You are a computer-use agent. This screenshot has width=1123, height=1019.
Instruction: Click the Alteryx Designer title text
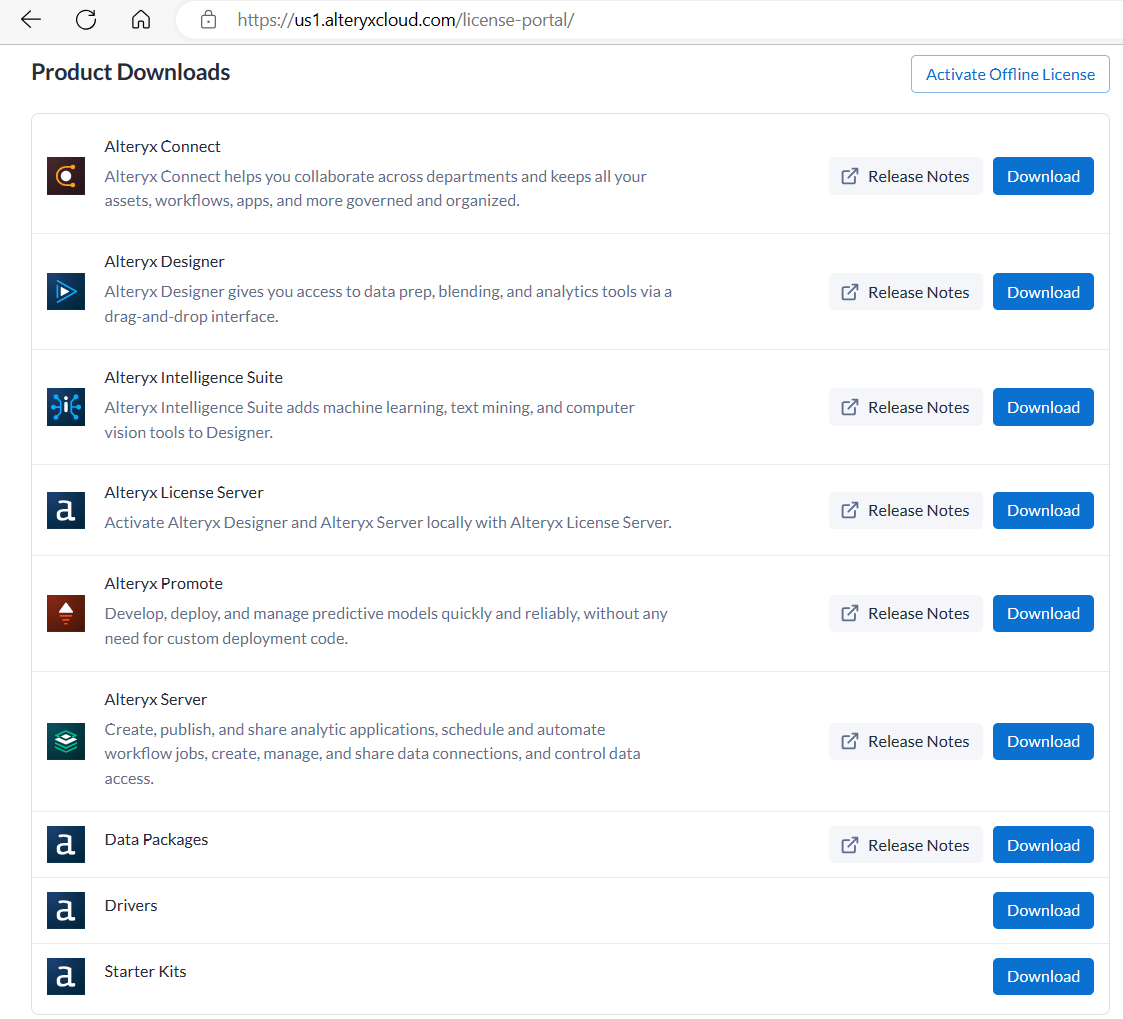point(164,261)
